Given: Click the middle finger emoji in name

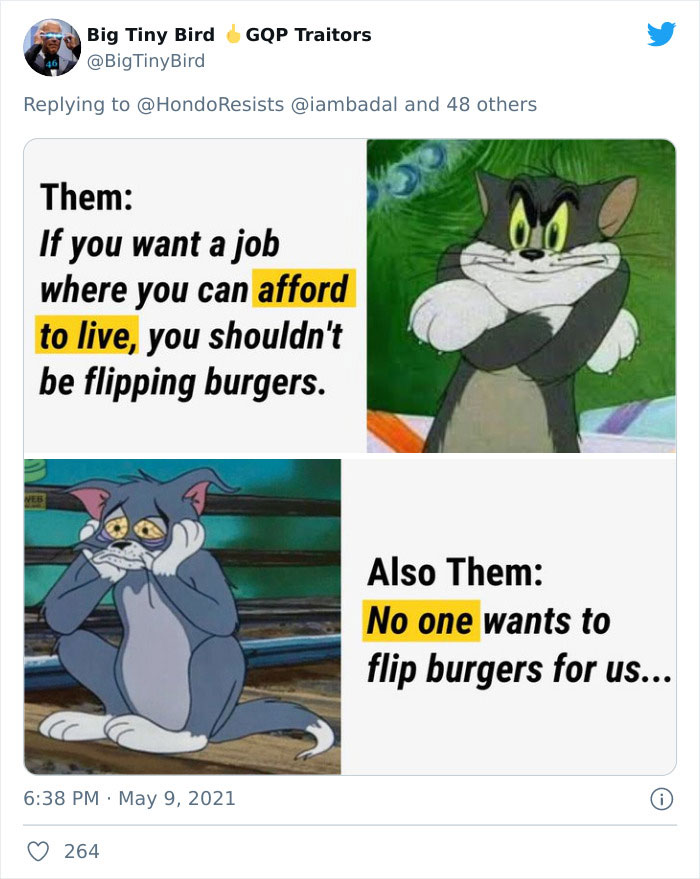Looking at the screenshot, I should pyautogui.click(x=232, y=35).
